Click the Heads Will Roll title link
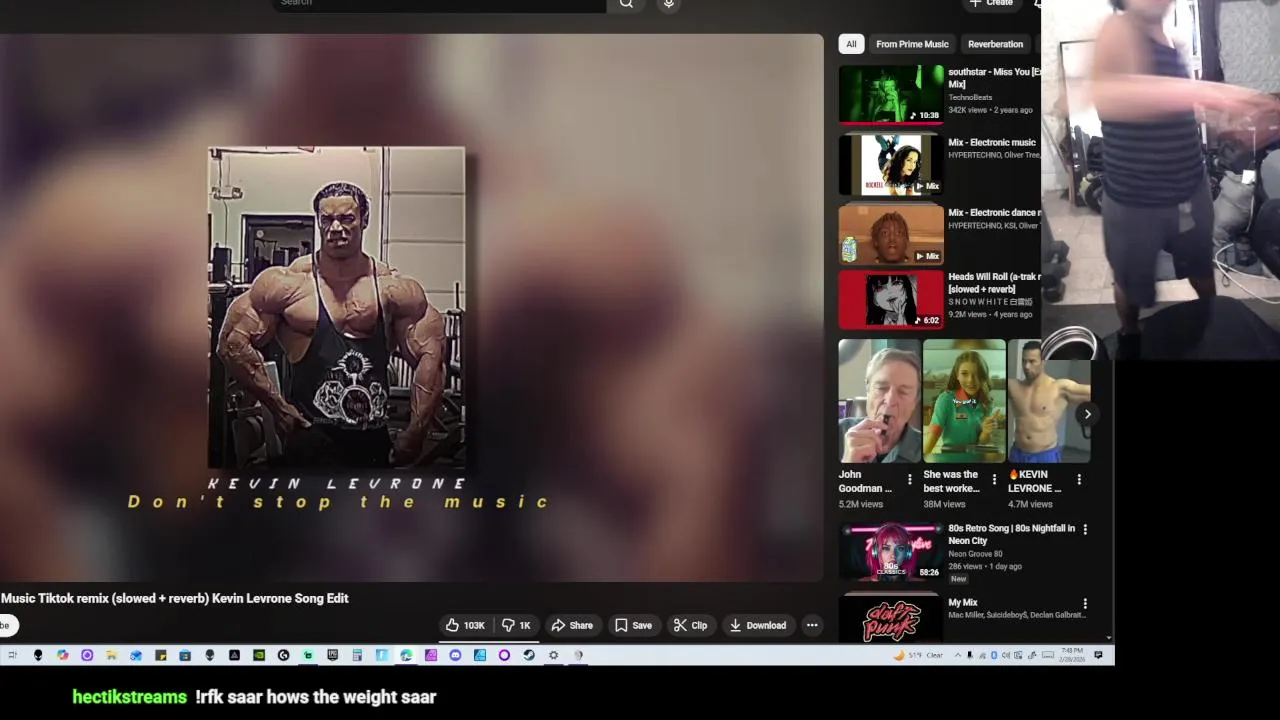This screenshot has height=720, width=1280. [995, 283]
